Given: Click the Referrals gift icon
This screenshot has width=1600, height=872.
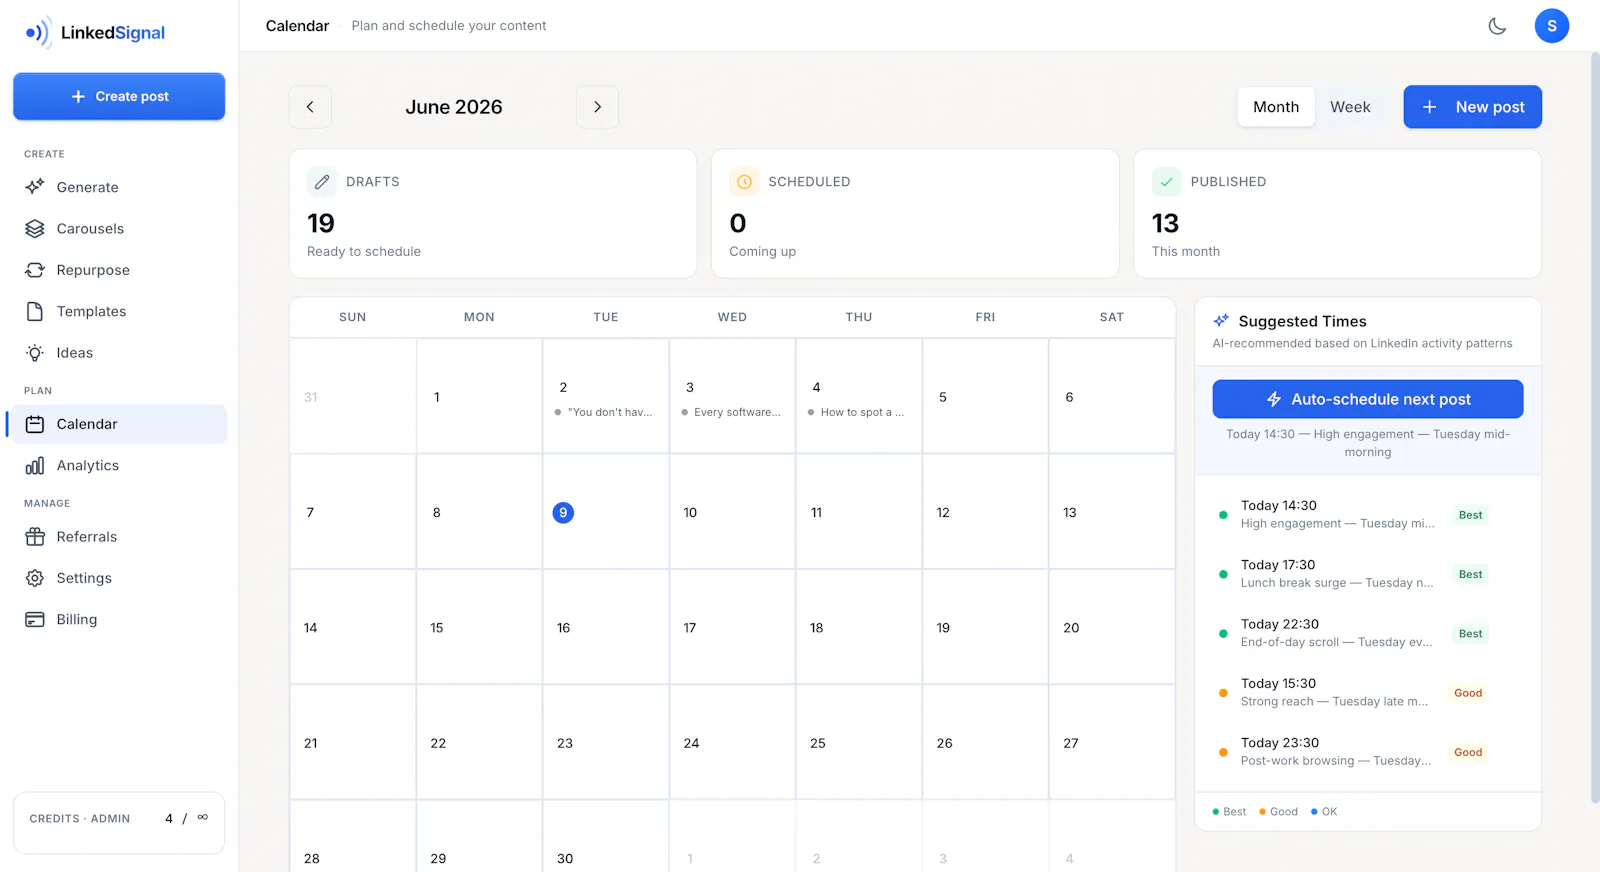Looking at the screenshot, I should pos(35,537).
